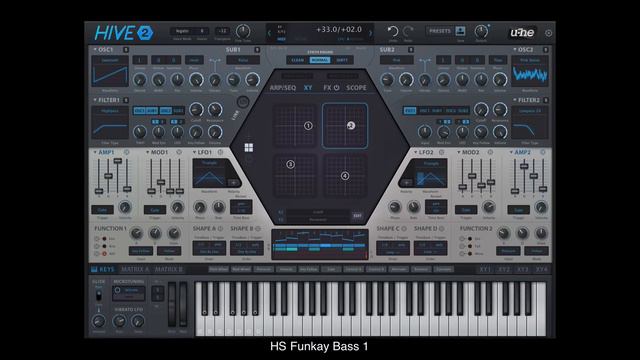The width and height of the screenshot is (640, 360).
Task: Select the NORMAL synth engine
Action: click(x=320, y=60)
